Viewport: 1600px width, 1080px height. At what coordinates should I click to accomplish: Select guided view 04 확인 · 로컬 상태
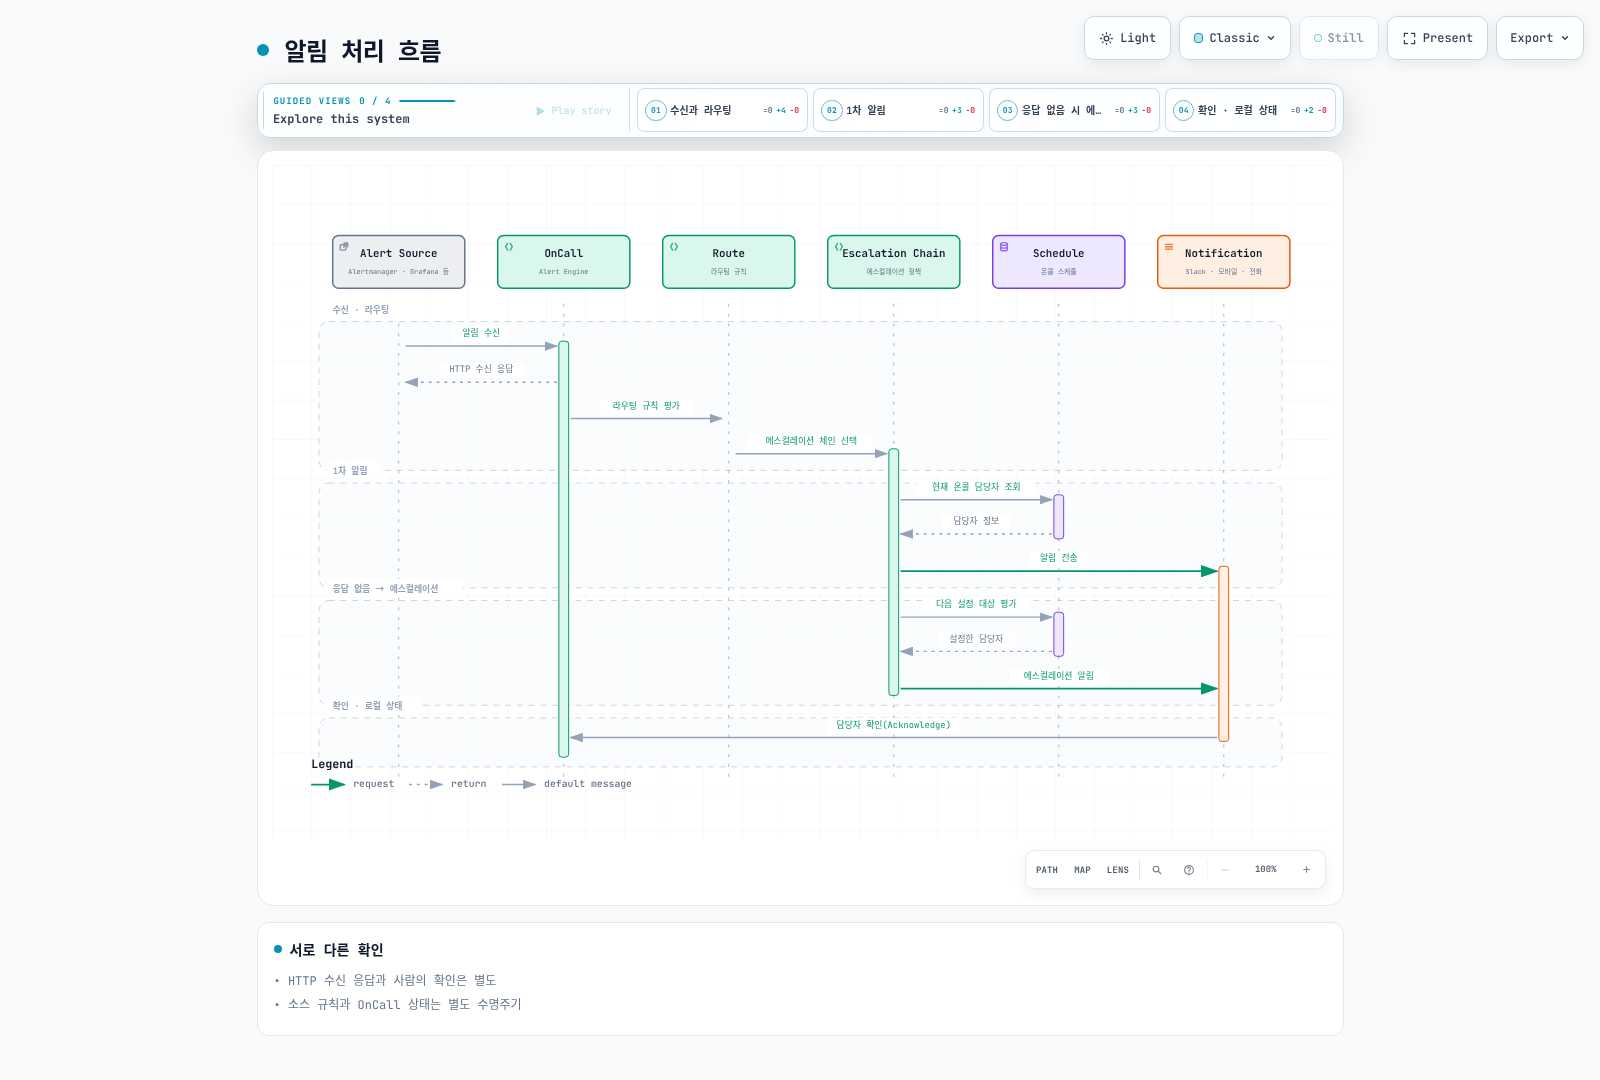click(1250, 110)
